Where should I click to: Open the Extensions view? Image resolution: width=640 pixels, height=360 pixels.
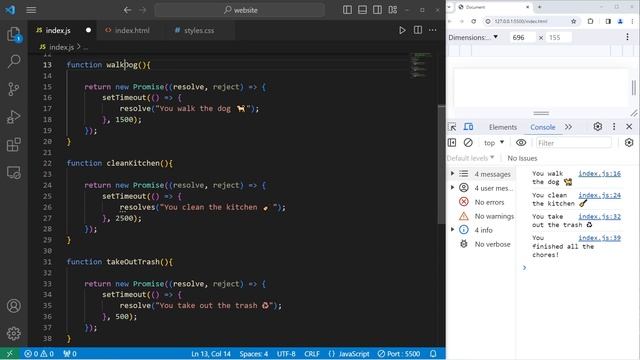[14, 144]
